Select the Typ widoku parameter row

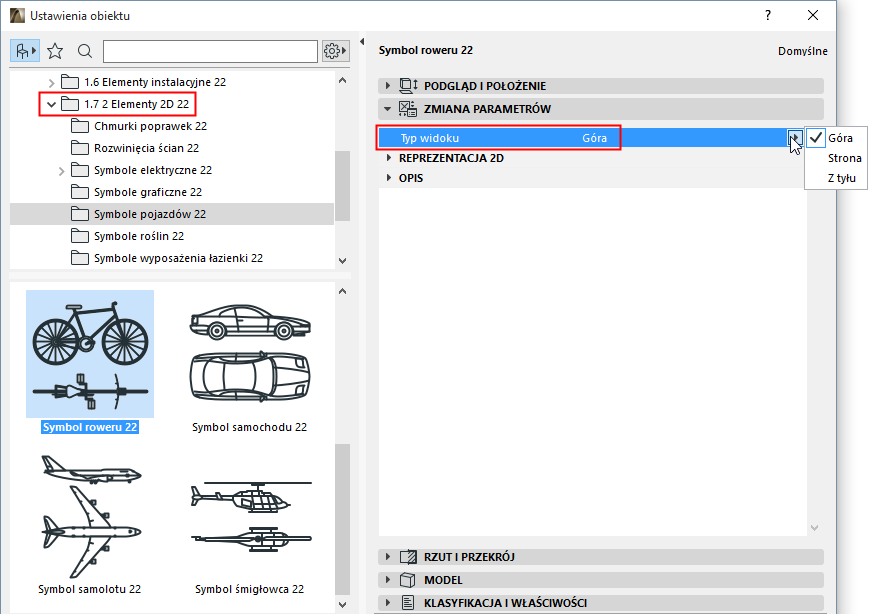591,138
